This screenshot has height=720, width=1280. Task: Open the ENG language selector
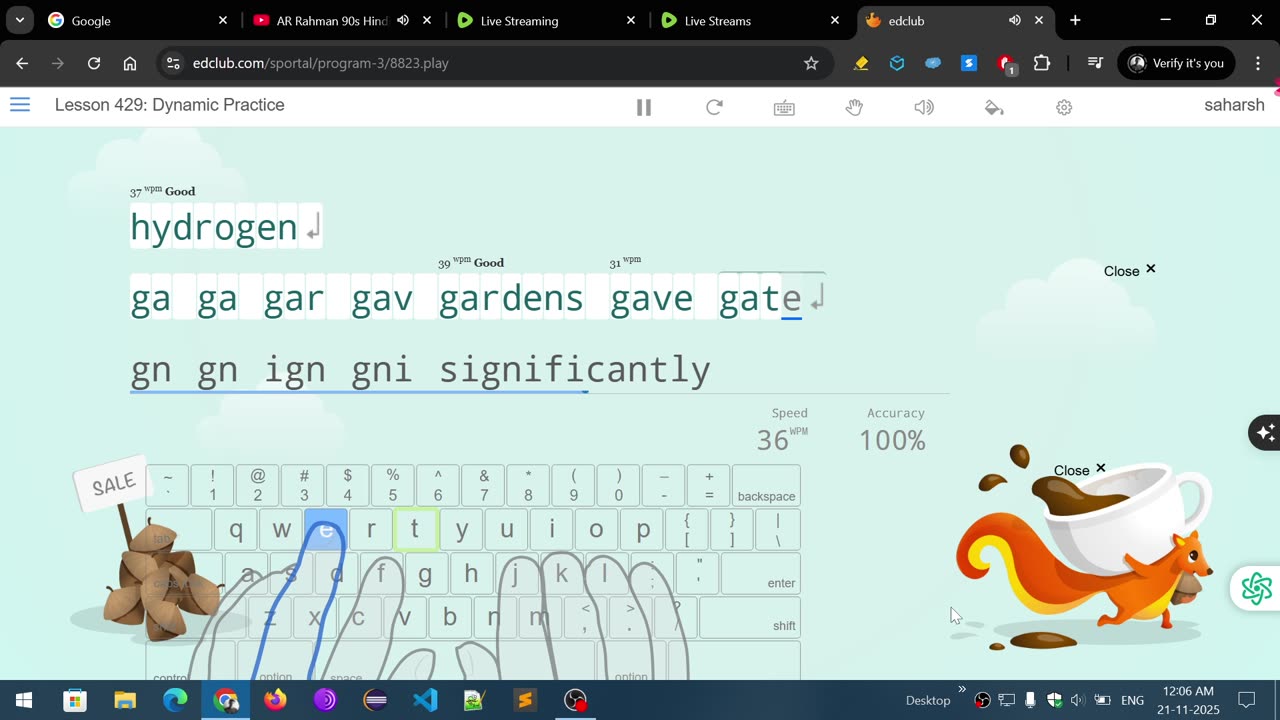point(1132,700)
